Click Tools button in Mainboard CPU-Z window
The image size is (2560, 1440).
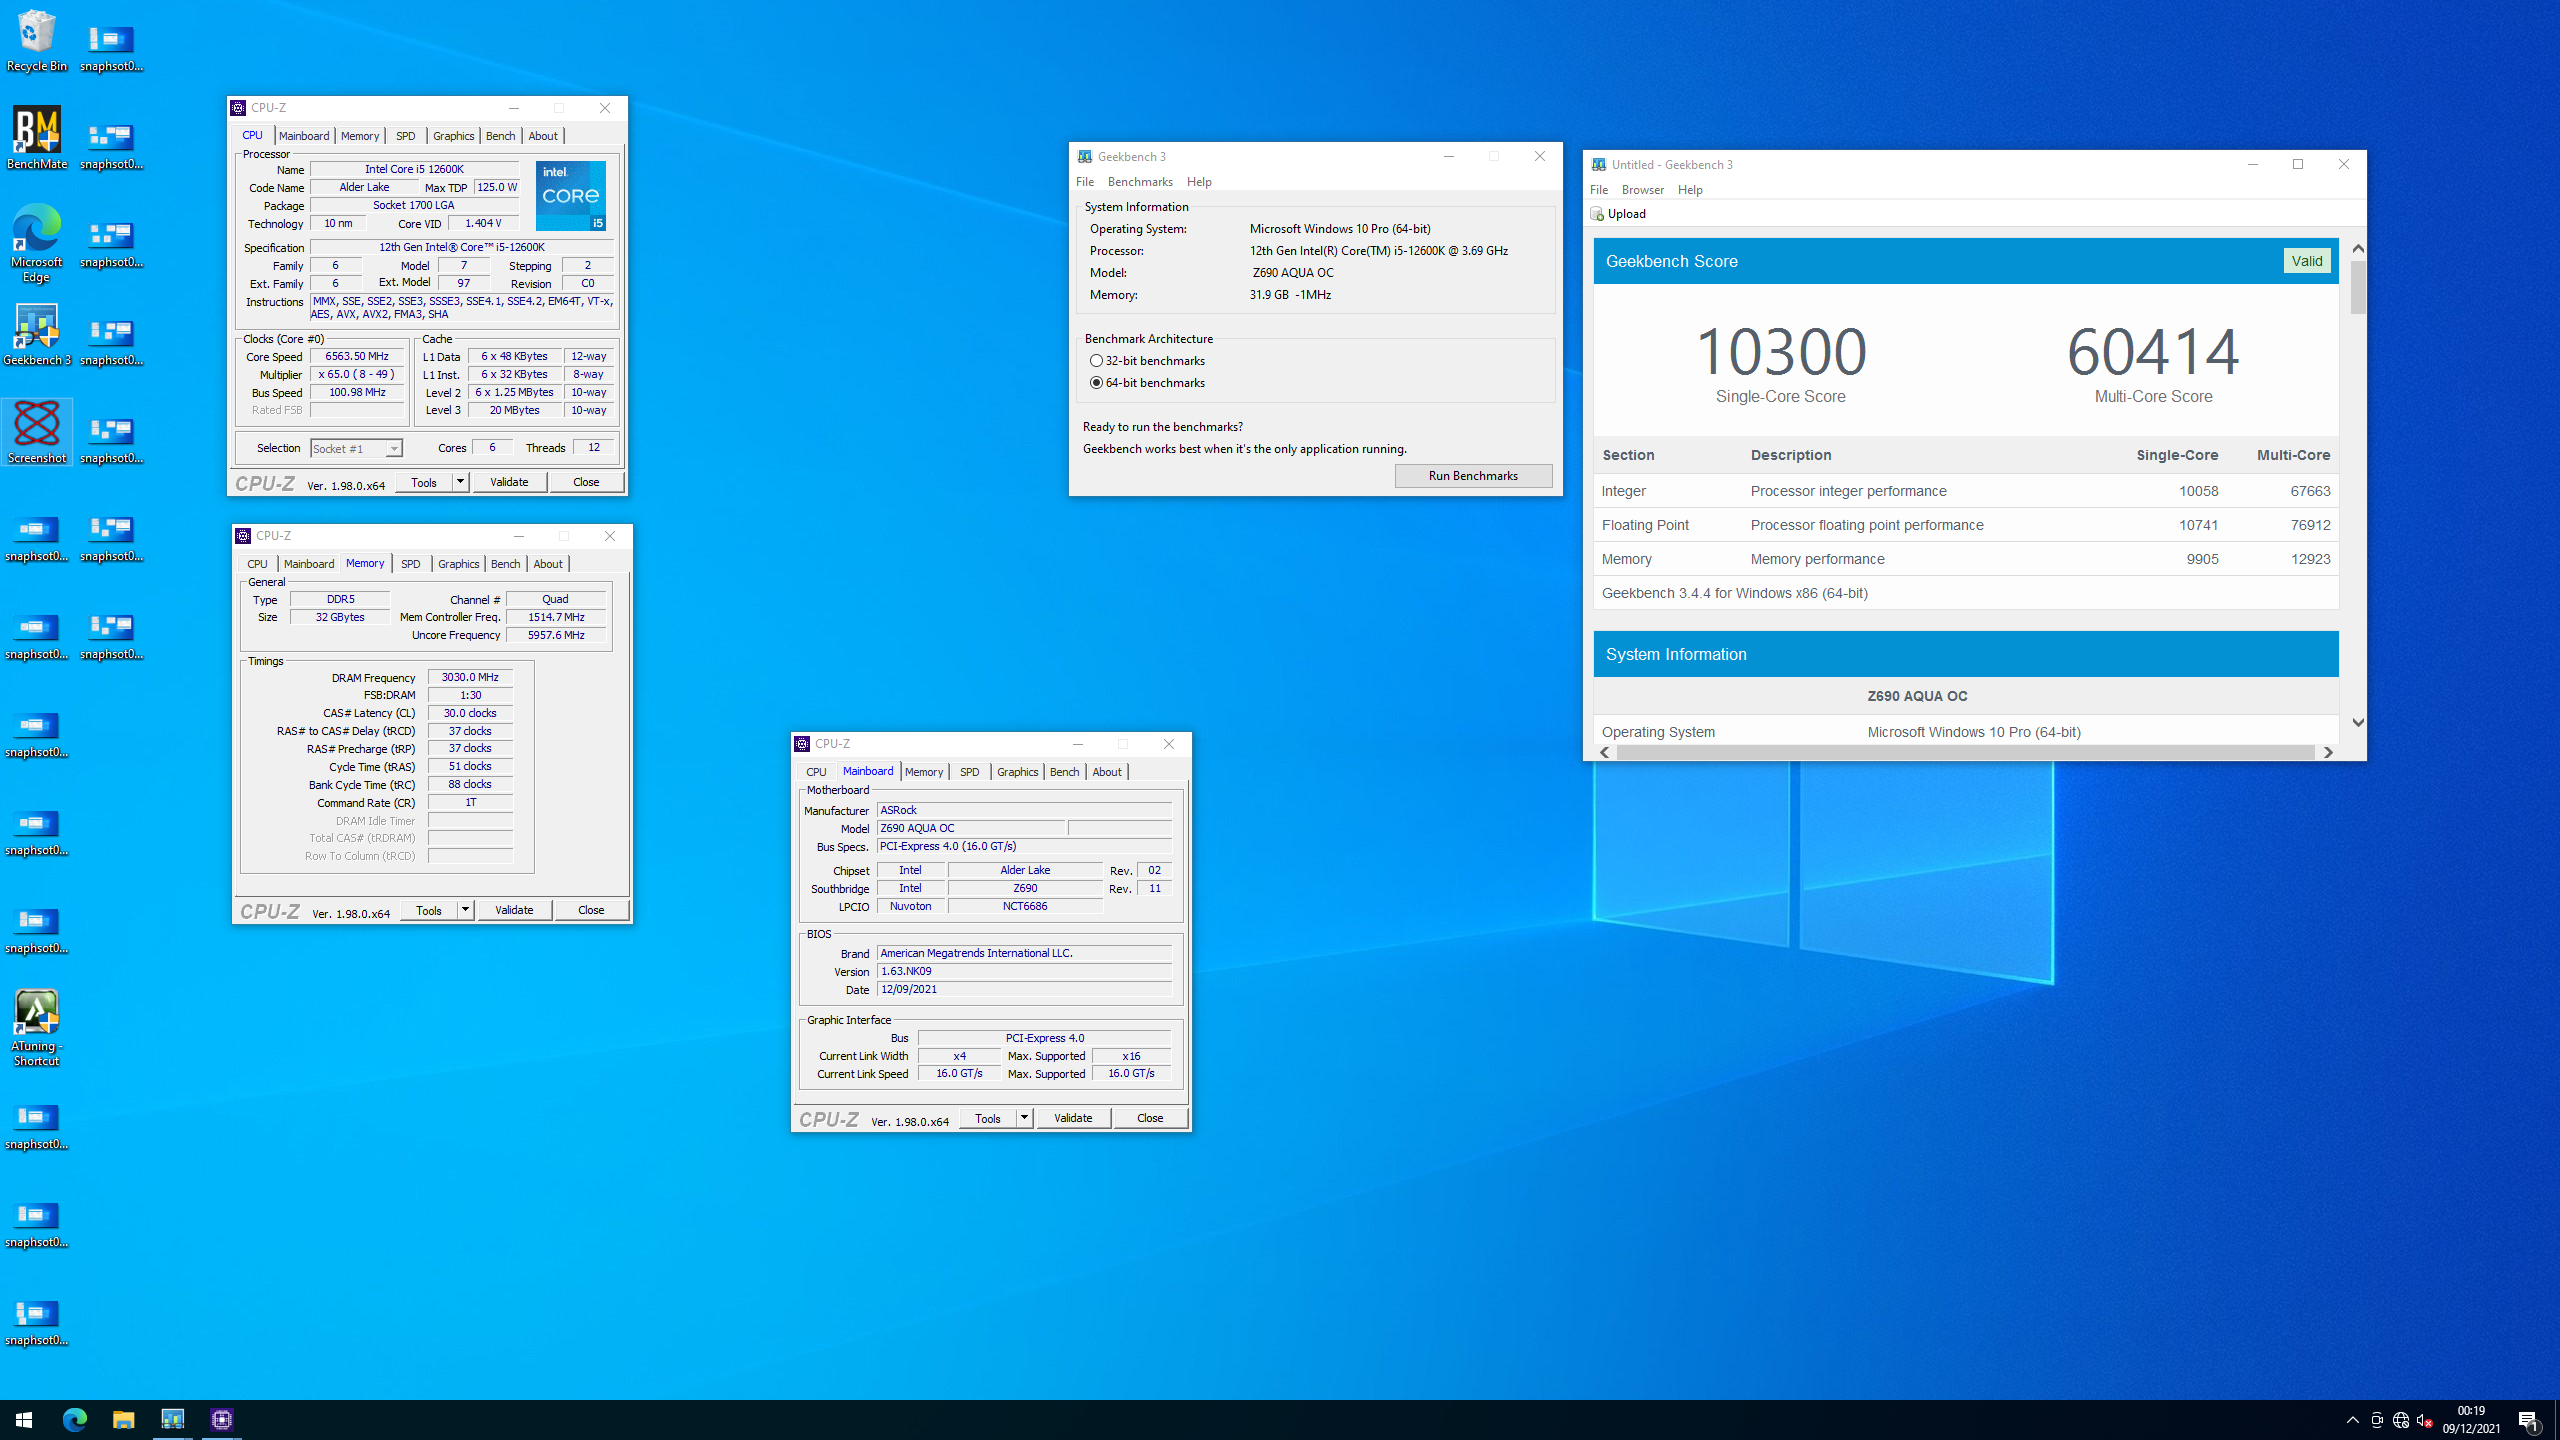[x=988, y=1118]
